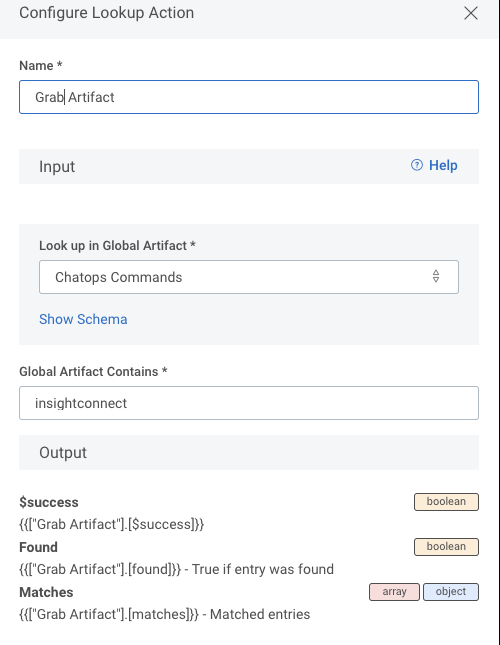Click the boolean tag beside Found
The height and width of the screenshot is (645, 500).
coord(446,546)
